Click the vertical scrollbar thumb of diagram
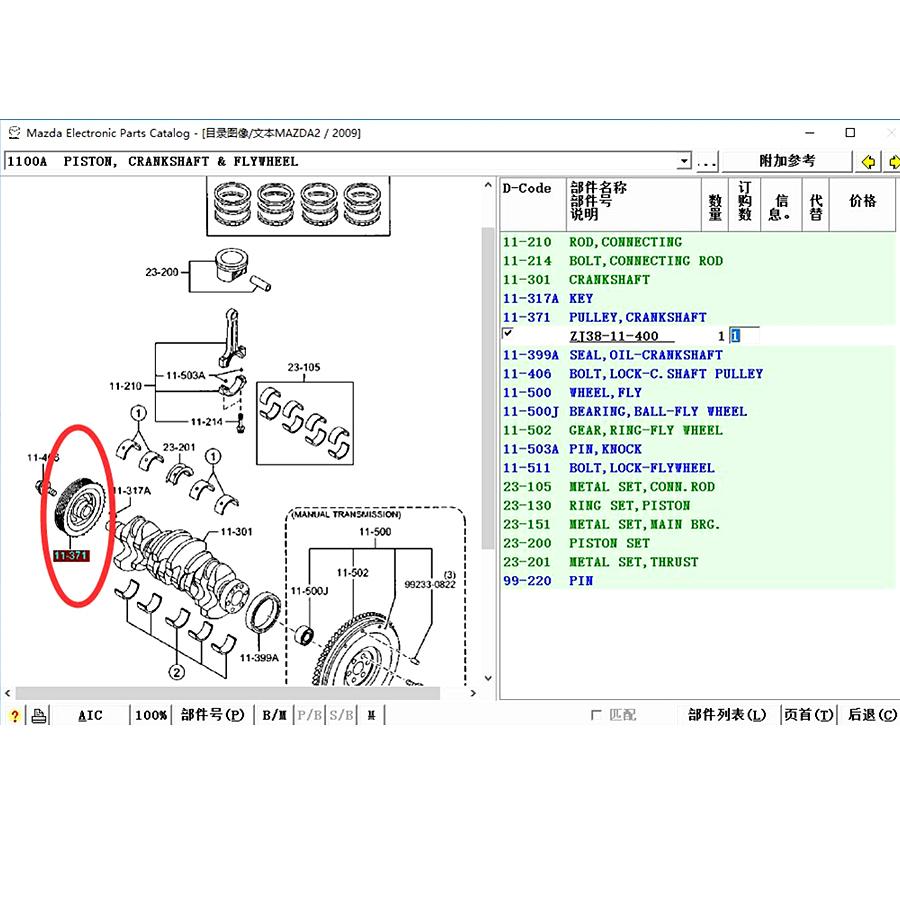This screenshot has width=900, height=900. (x=488, y=388)
